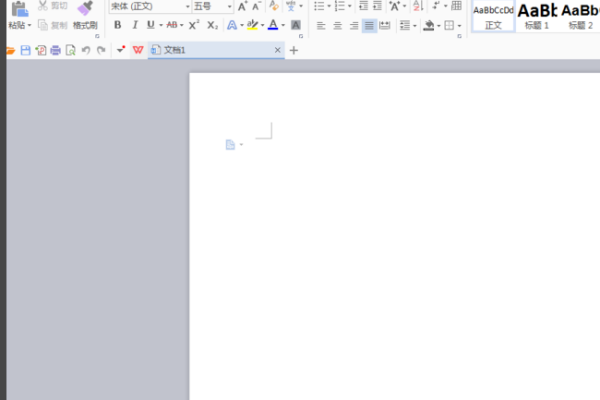This screenshot has height=400, width=600.
Task: Toggle Underline formatting
Action: 151,25
